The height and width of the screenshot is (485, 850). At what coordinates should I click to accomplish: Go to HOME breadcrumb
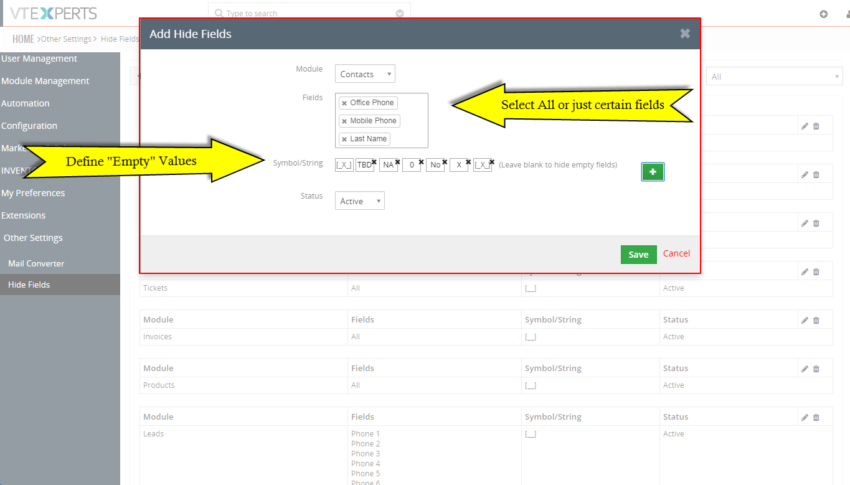[23, 39]
